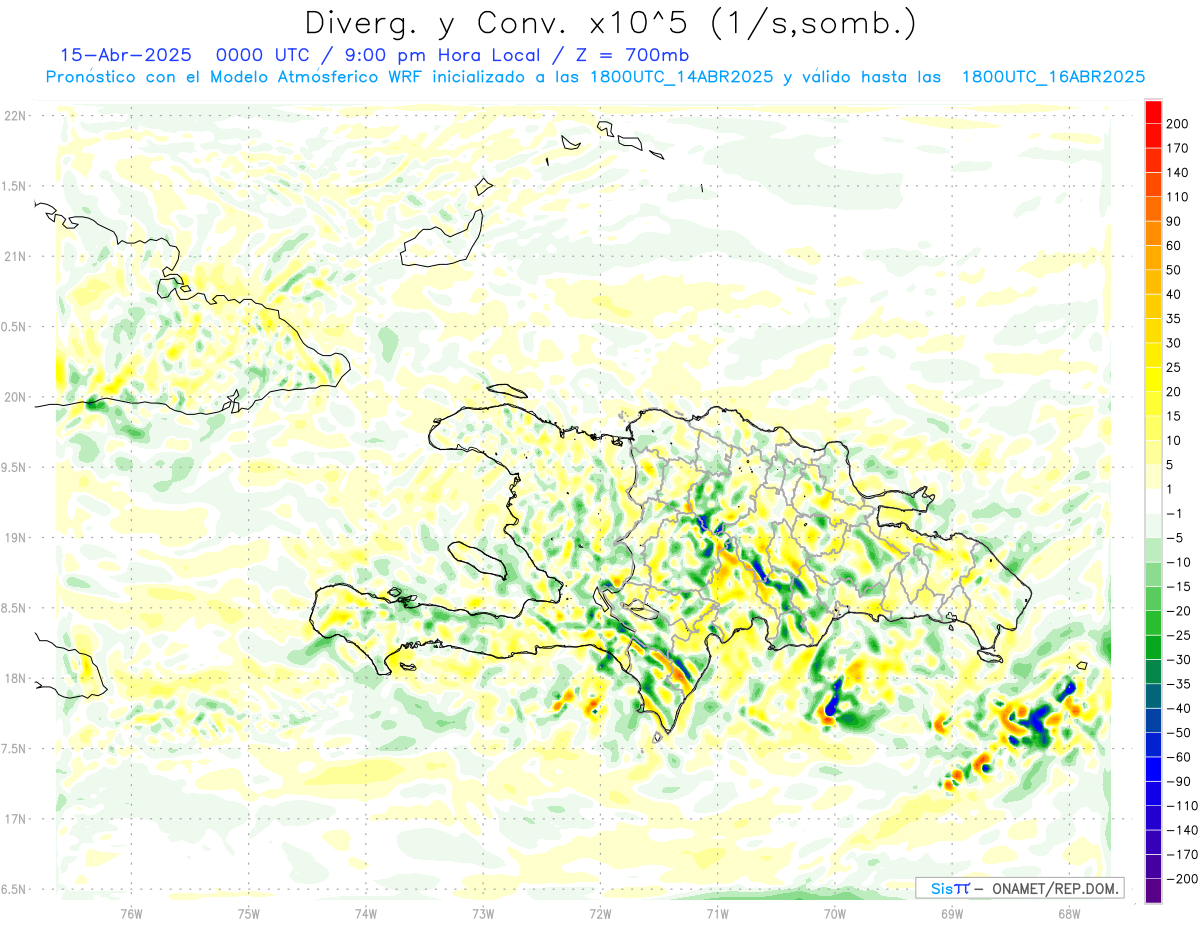Click the '21N' latitude label

(14, 256)
